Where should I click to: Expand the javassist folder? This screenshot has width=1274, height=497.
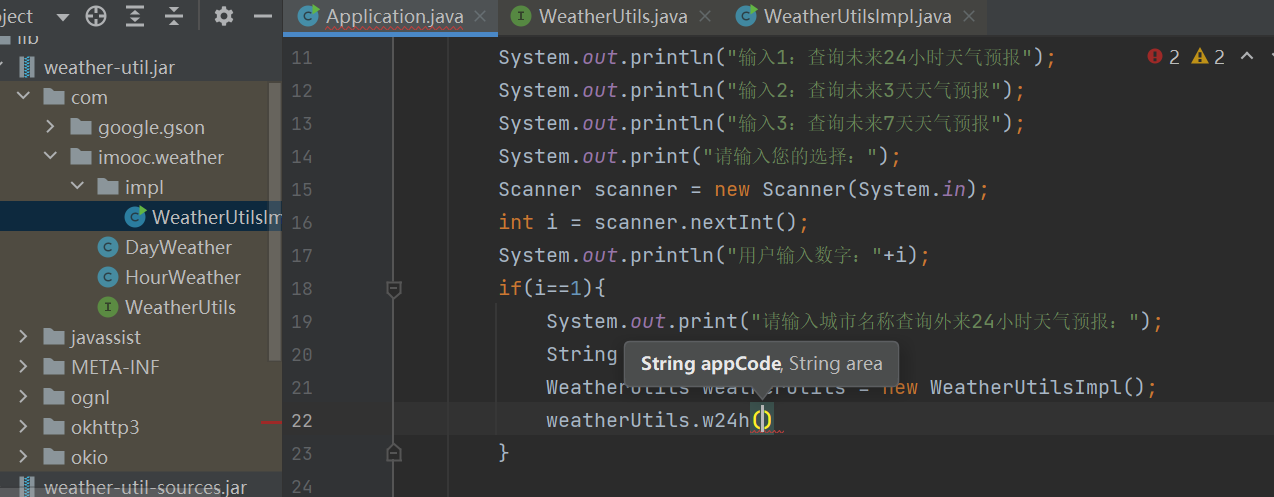click(24, 337)
